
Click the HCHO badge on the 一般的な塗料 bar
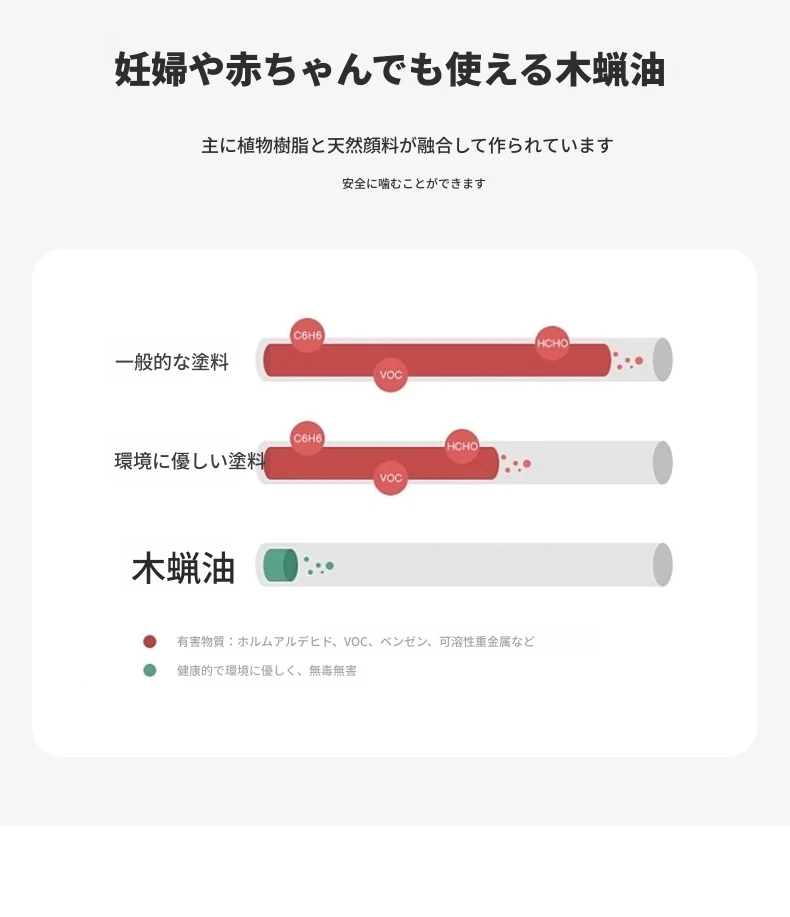(x=552, y=343)
